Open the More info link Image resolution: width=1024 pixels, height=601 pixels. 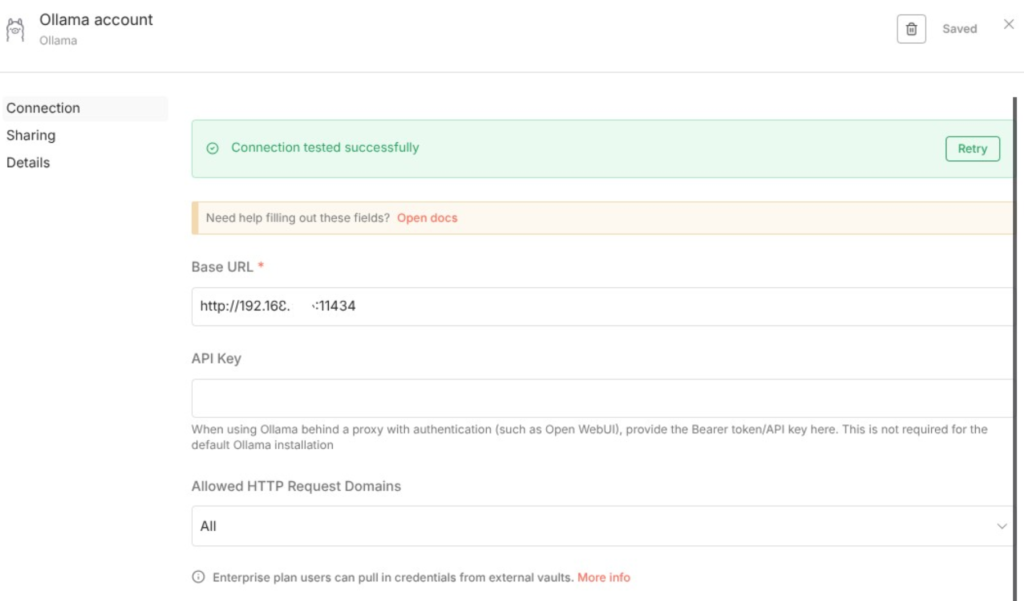[604, 577]
